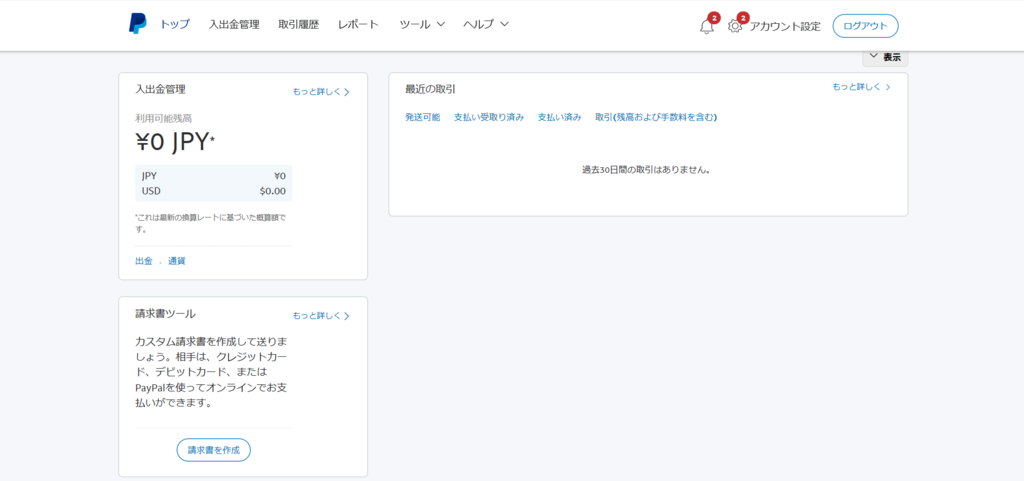Click the ログアウト button
The width and height of the screenshot is (1024, 481).
[865, 26]
